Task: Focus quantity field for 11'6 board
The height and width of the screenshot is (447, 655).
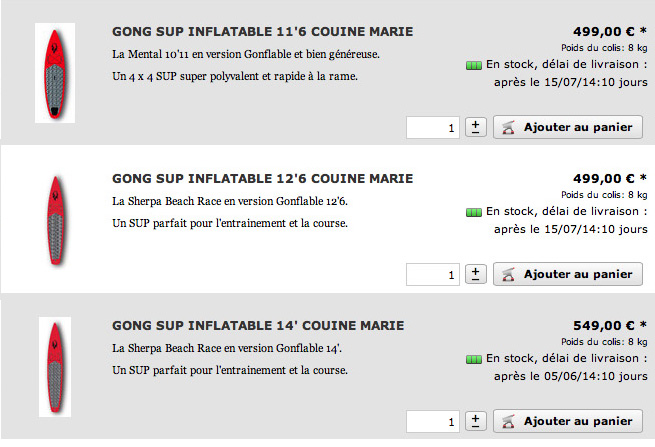Action: click(433, 127)
